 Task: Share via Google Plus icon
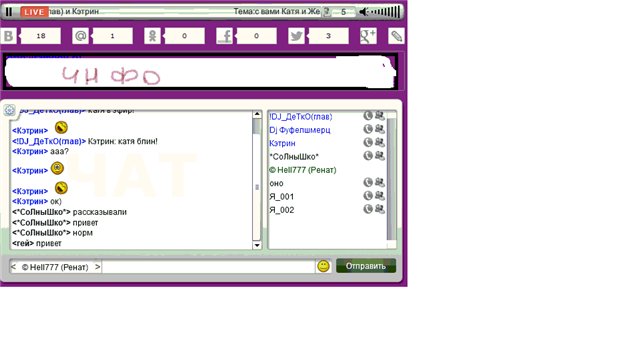click(x=368, y=36)
